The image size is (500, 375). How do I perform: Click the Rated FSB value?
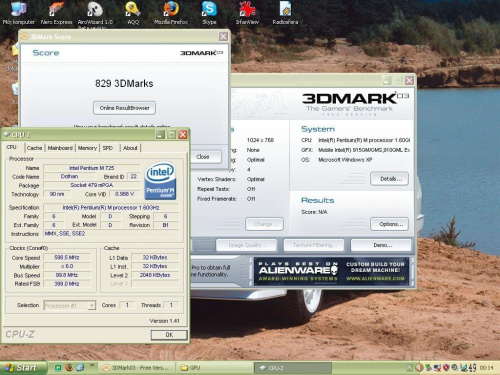pyautogui.click(x=67, y=284)
